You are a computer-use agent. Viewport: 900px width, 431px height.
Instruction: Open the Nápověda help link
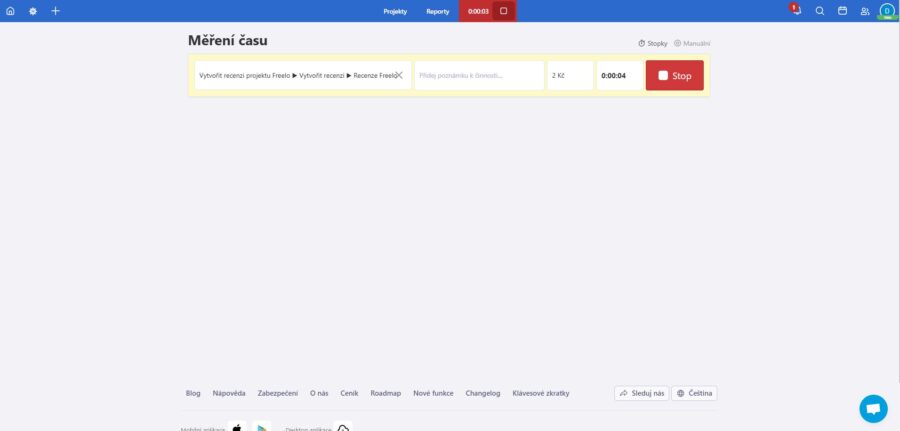(229, 393)
